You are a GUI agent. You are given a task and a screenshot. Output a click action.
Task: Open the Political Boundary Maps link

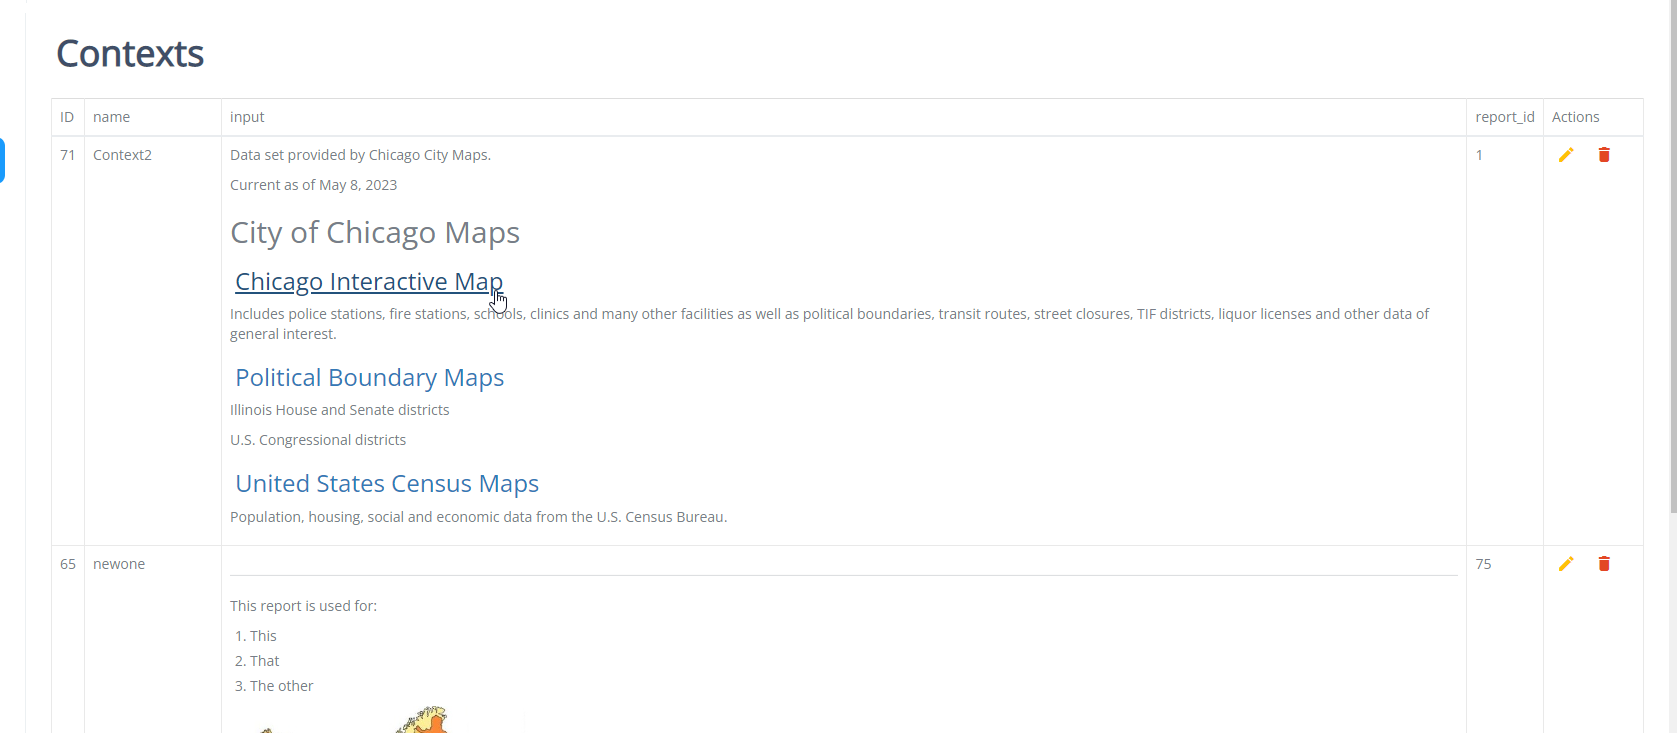point(369,378)
